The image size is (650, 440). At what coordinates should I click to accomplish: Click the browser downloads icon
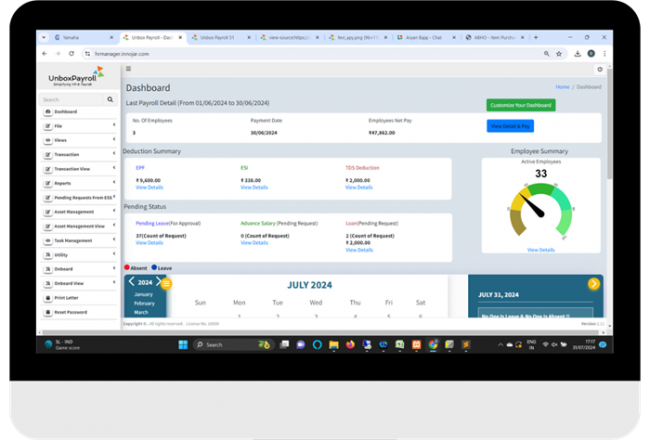tap(577, 53)
